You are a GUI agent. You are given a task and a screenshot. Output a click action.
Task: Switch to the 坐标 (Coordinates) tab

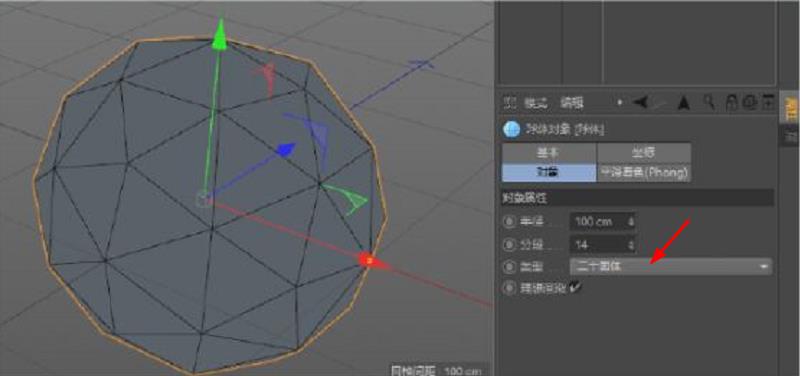[x=644, y=153]
